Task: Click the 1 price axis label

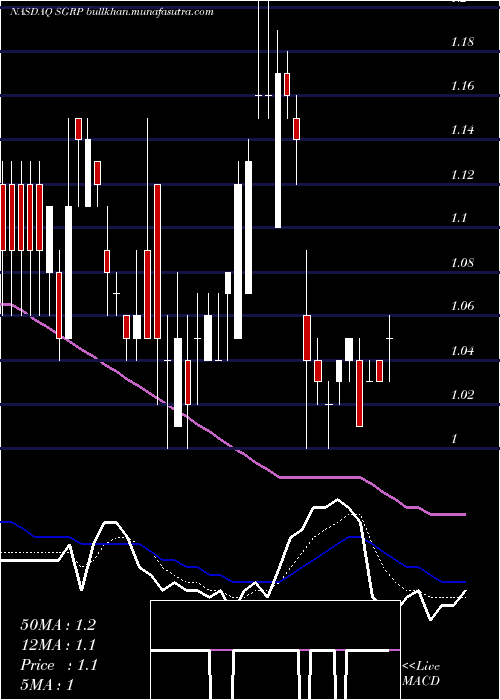Action: click(454, 438)
